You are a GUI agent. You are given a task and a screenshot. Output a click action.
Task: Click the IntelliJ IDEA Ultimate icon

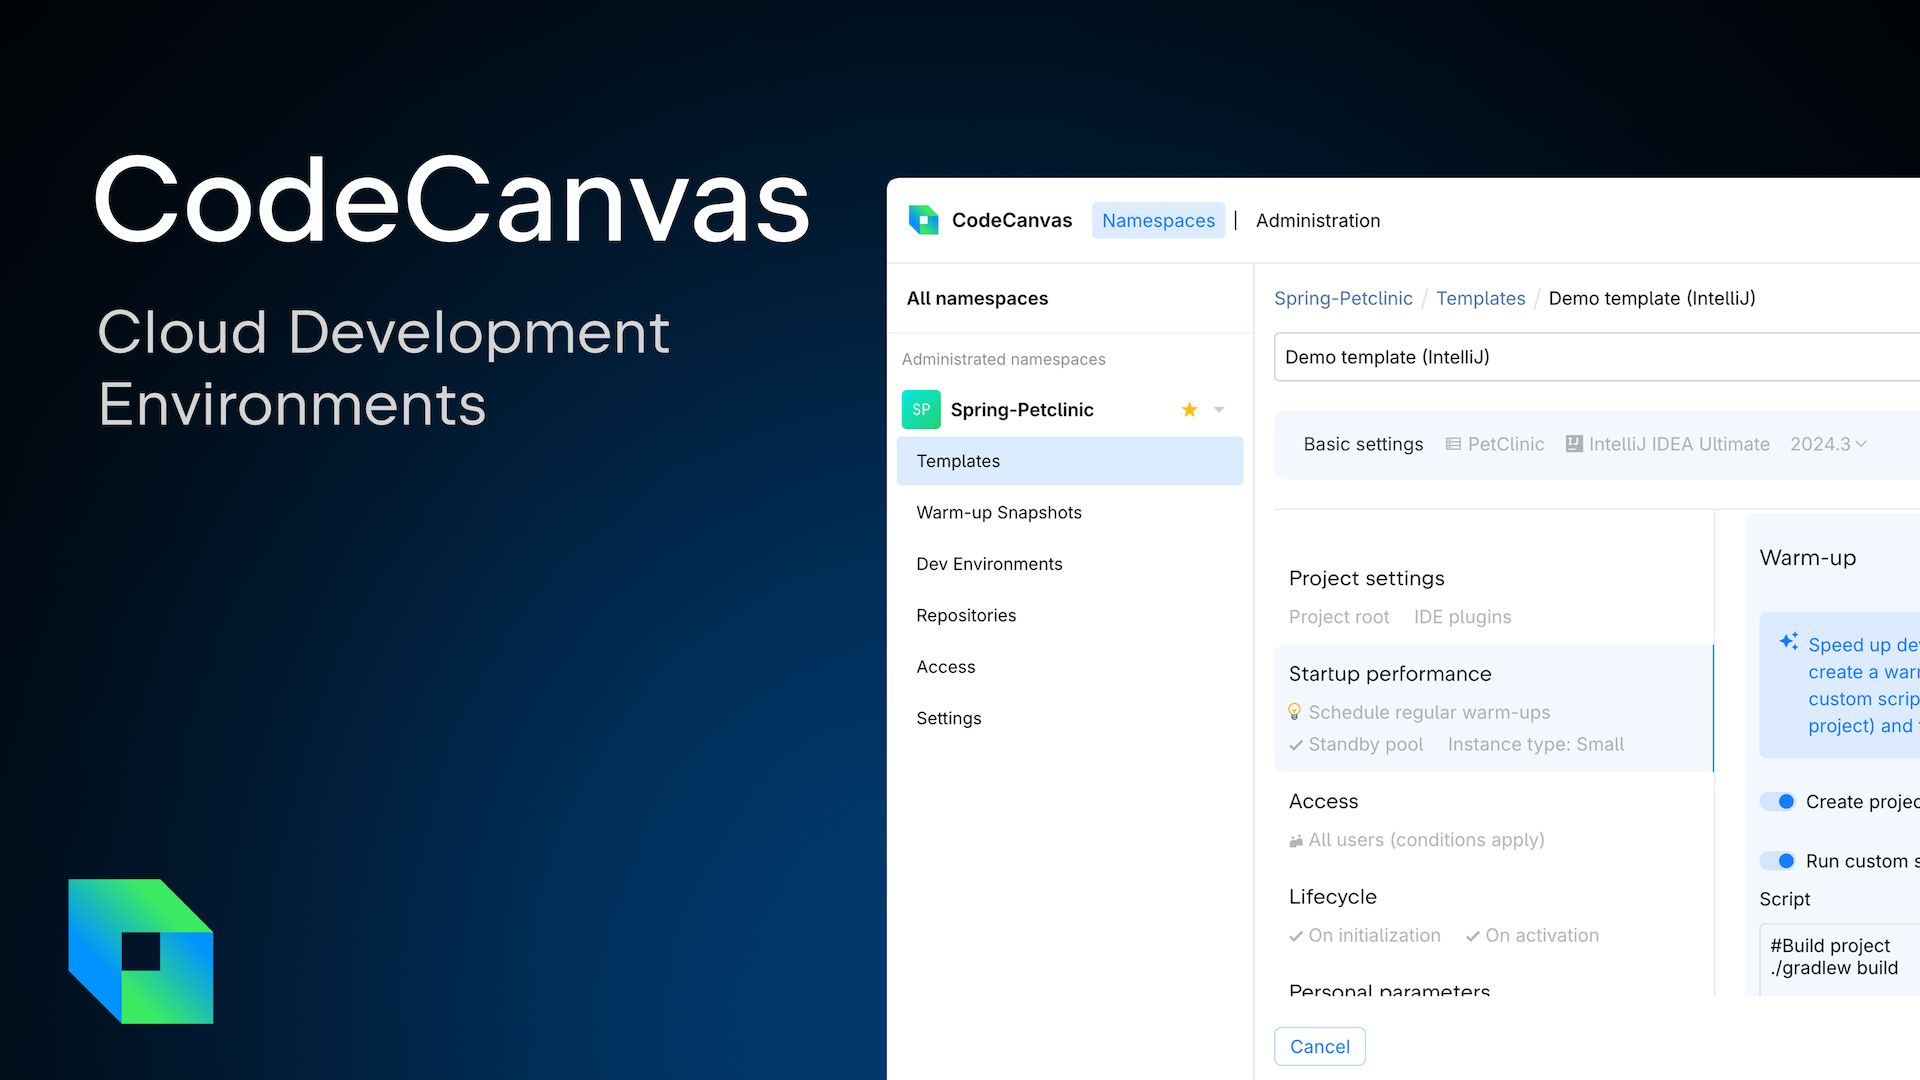1573,443
